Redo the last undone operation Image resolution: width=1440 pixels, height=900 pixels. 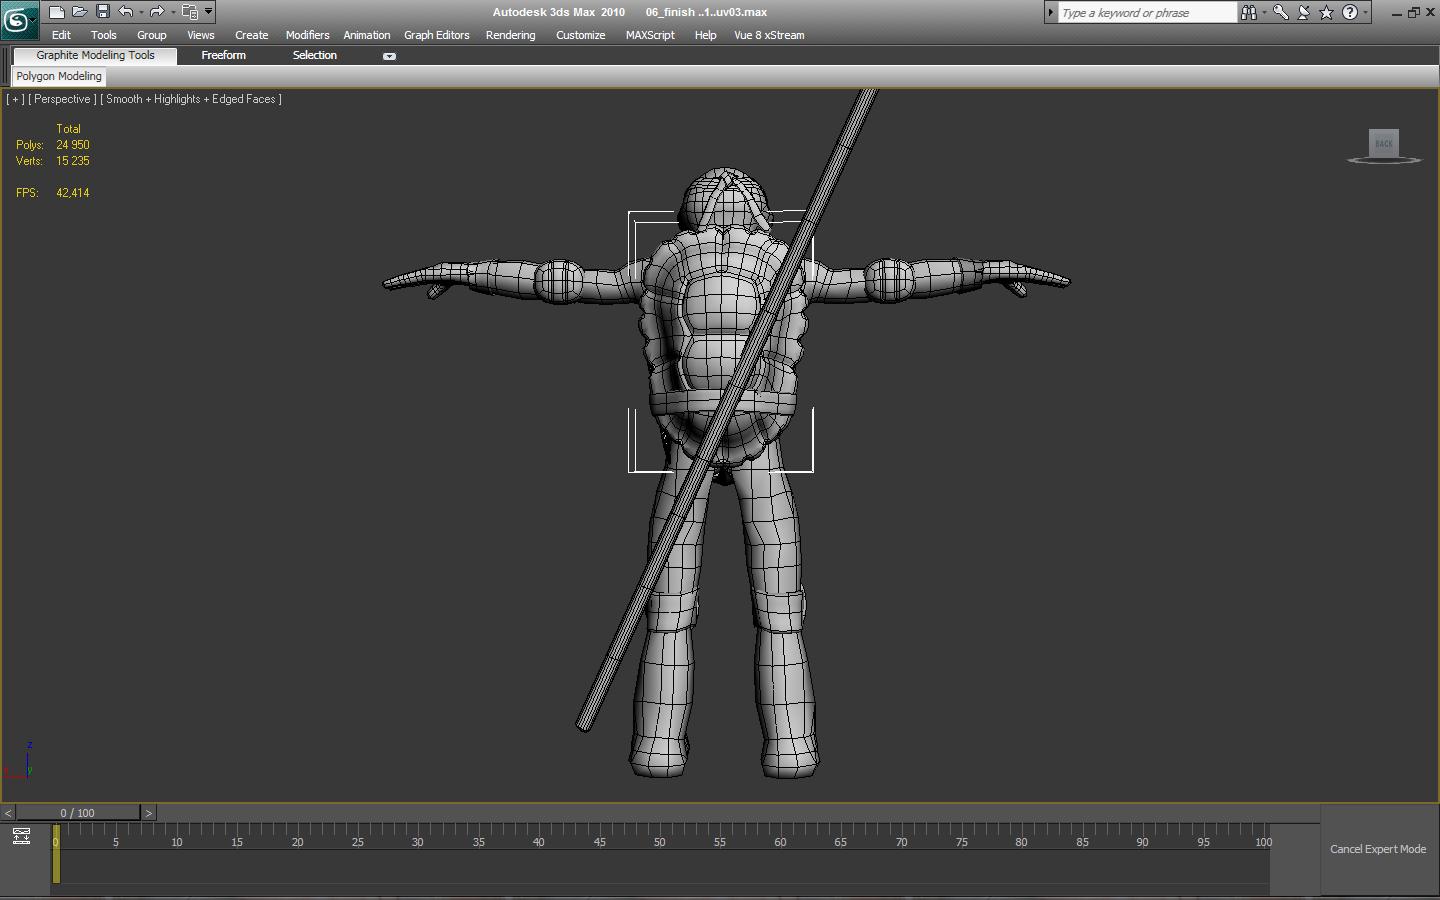point(157,12)
